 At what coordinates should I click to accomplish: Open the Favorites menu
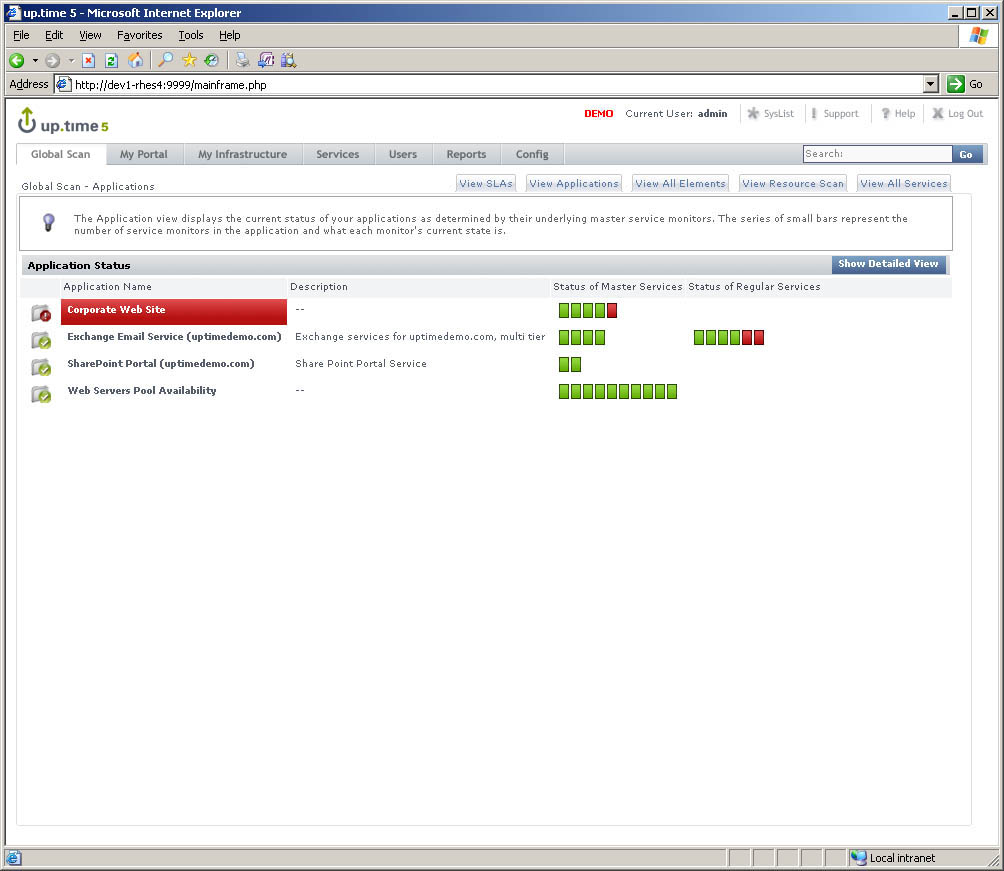pos(140,35)
